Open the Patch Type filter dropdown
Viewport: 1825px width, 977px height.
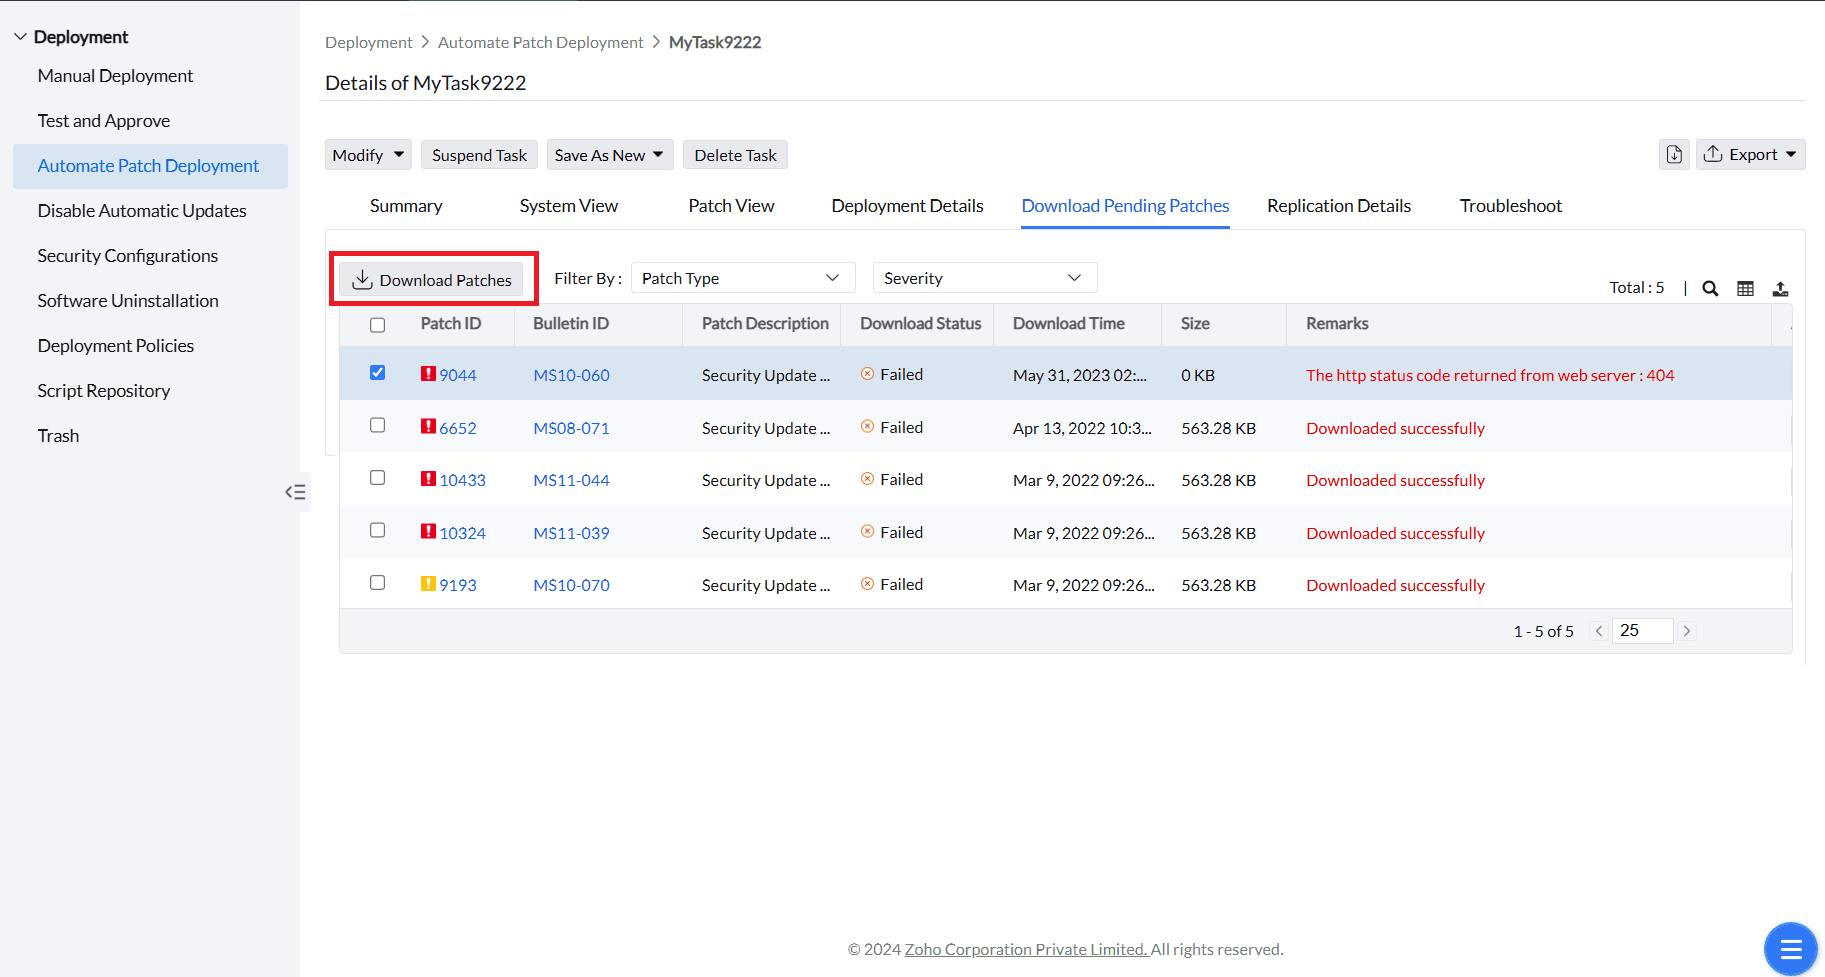(742, 277)
